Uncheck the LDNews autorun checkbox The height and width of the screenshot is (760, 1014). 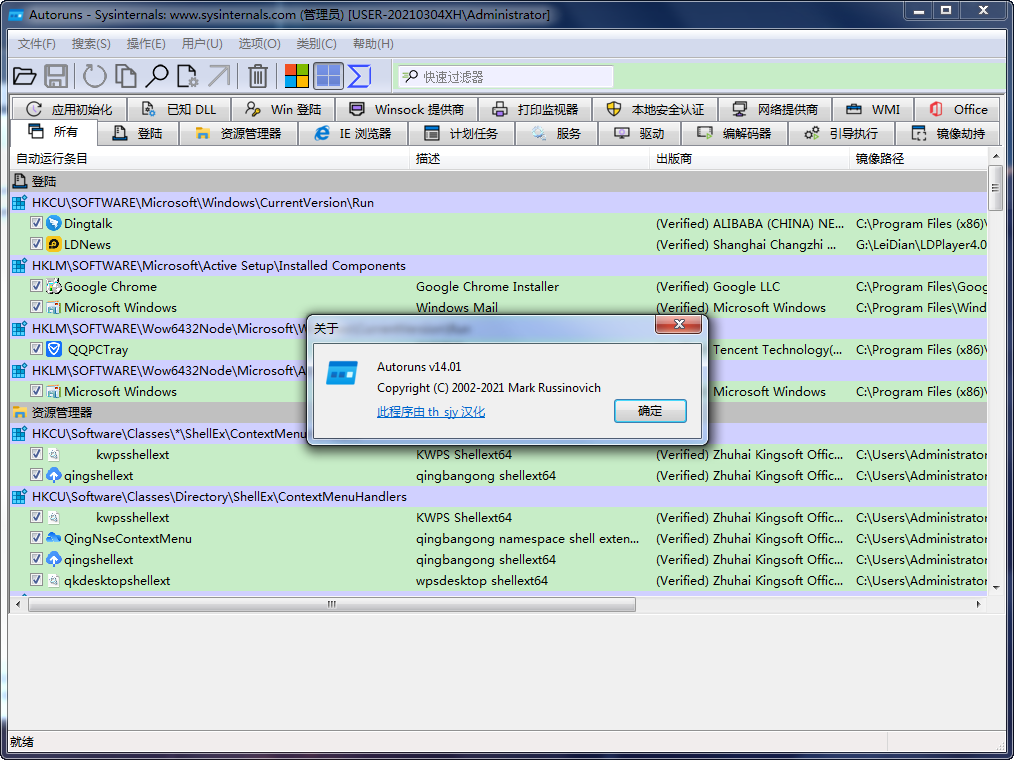[36, 244]
